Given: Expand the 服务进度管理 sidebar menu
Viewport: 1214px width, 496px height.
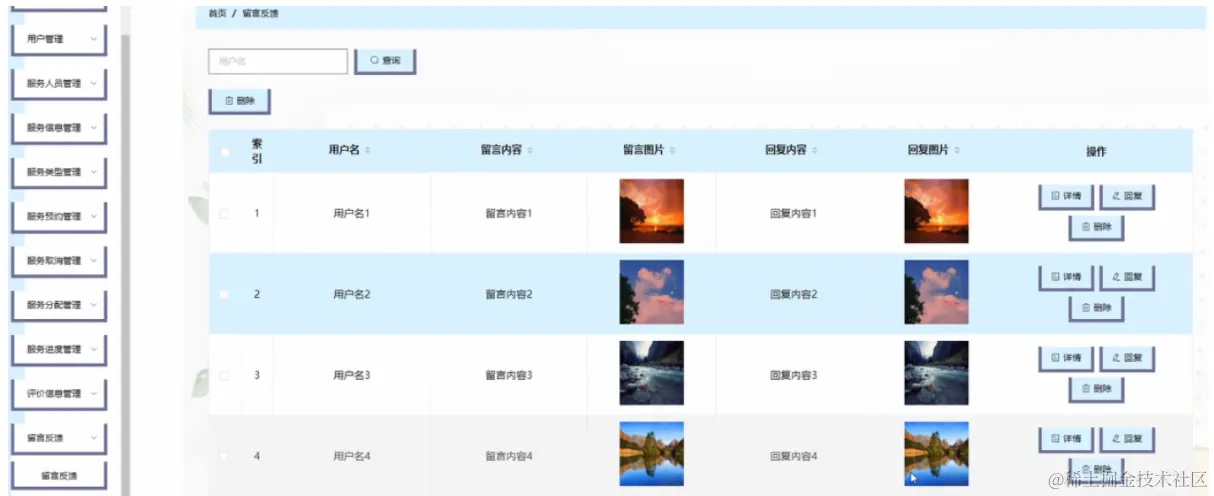Looking at the screenshot, I should pos(59,349).
